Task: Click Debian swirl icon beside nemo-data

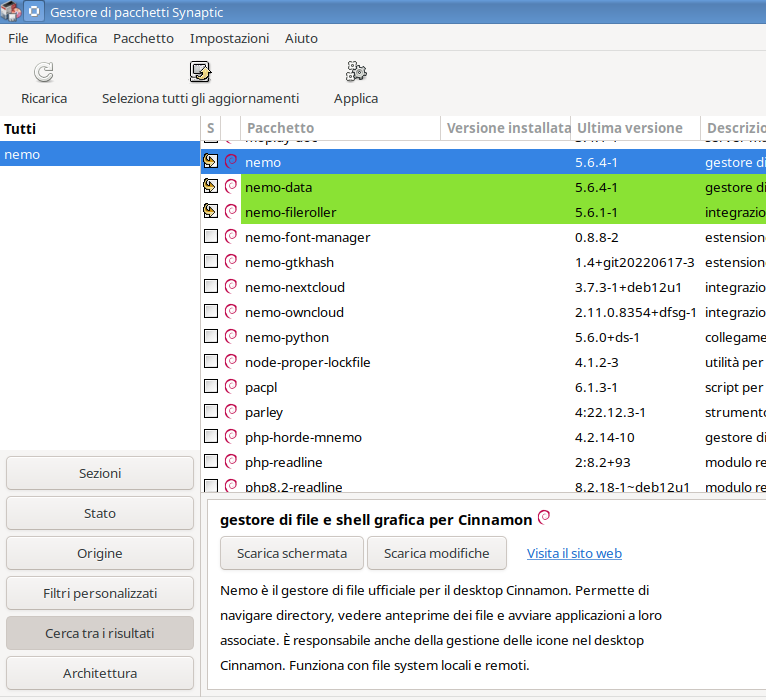Action: coord(231,186)
